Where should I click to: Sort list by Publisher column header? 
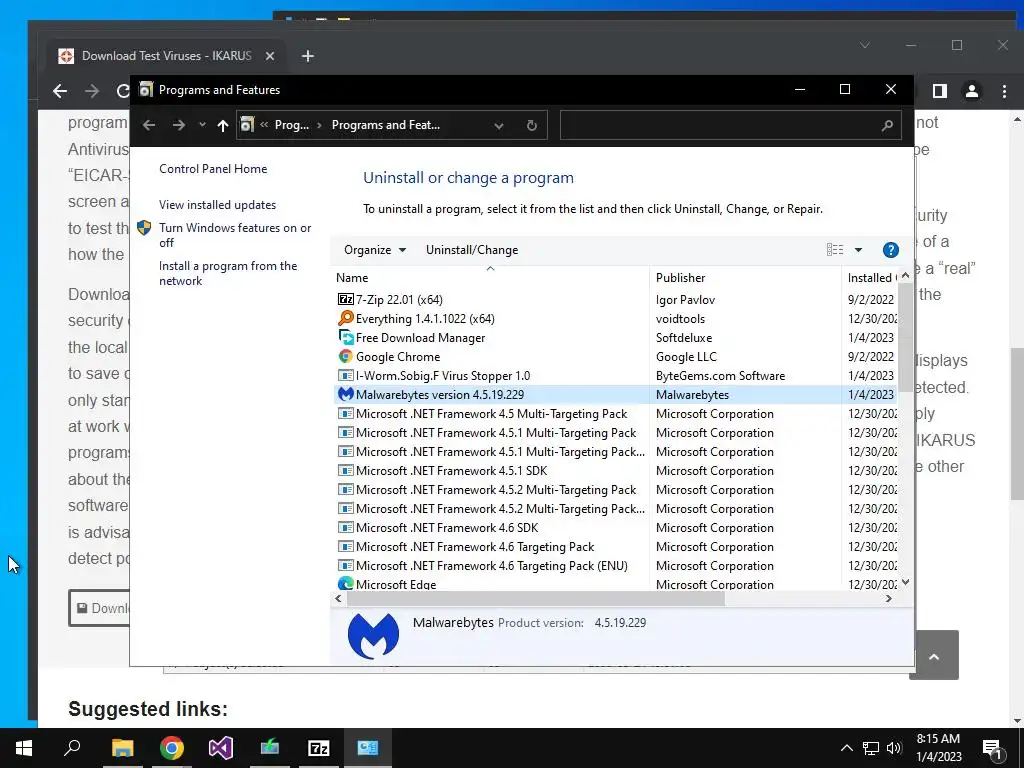pos(746,278)
